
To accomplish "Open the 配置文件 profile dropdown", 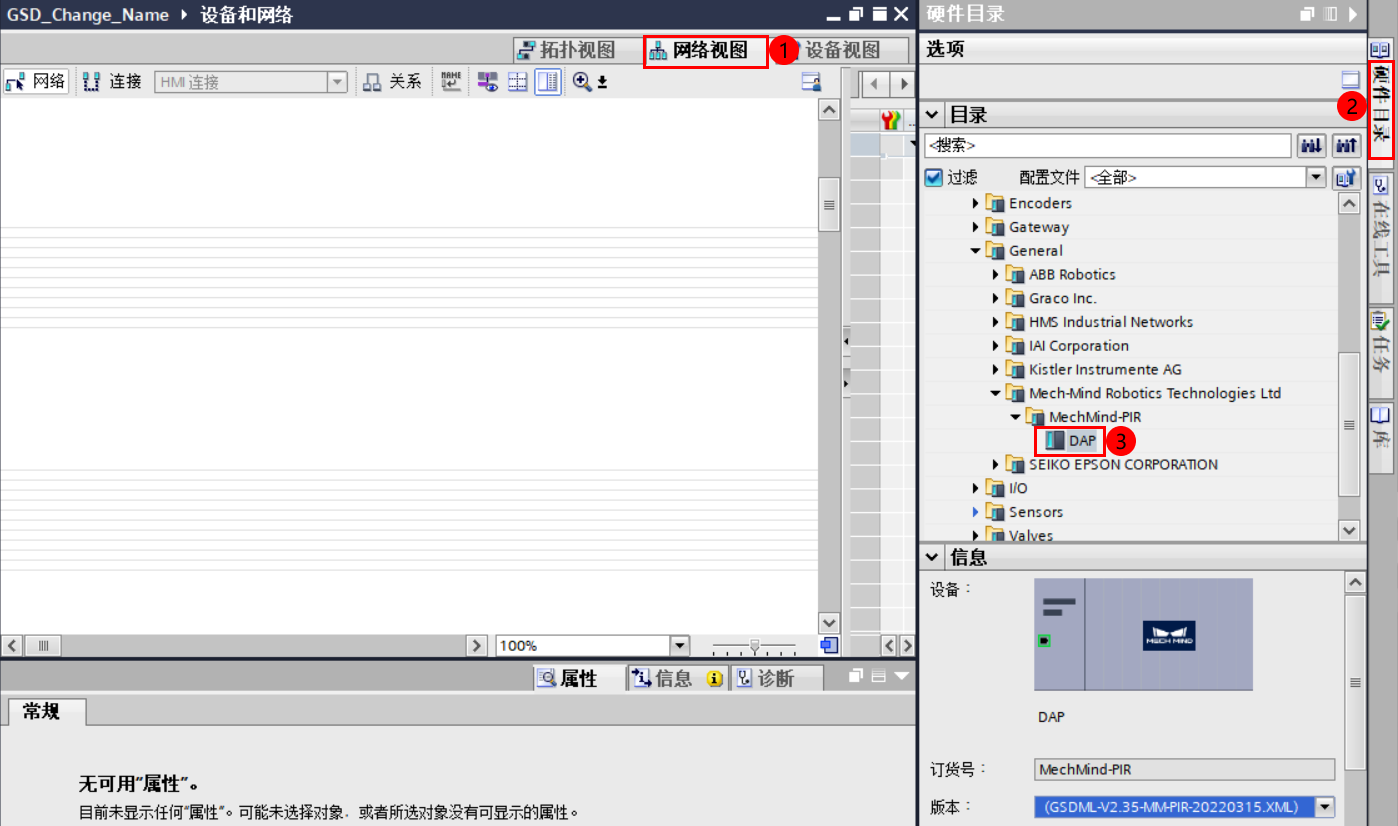I will [1316, 177].
